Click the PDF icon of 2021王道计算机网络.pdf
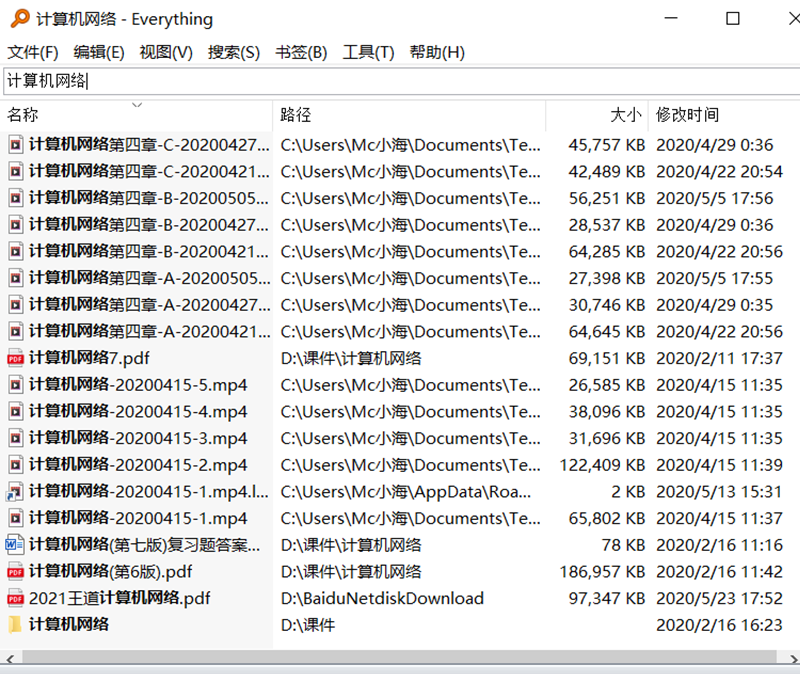The height and width of the screenshot is (674, 800). [15, 598]
